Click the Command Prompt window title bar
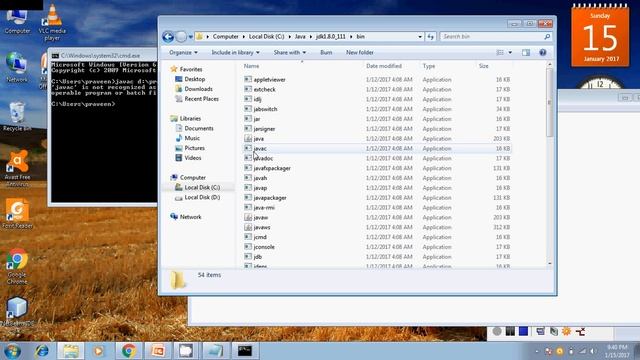This screenshot has height=360, width=640. [103, 55]
